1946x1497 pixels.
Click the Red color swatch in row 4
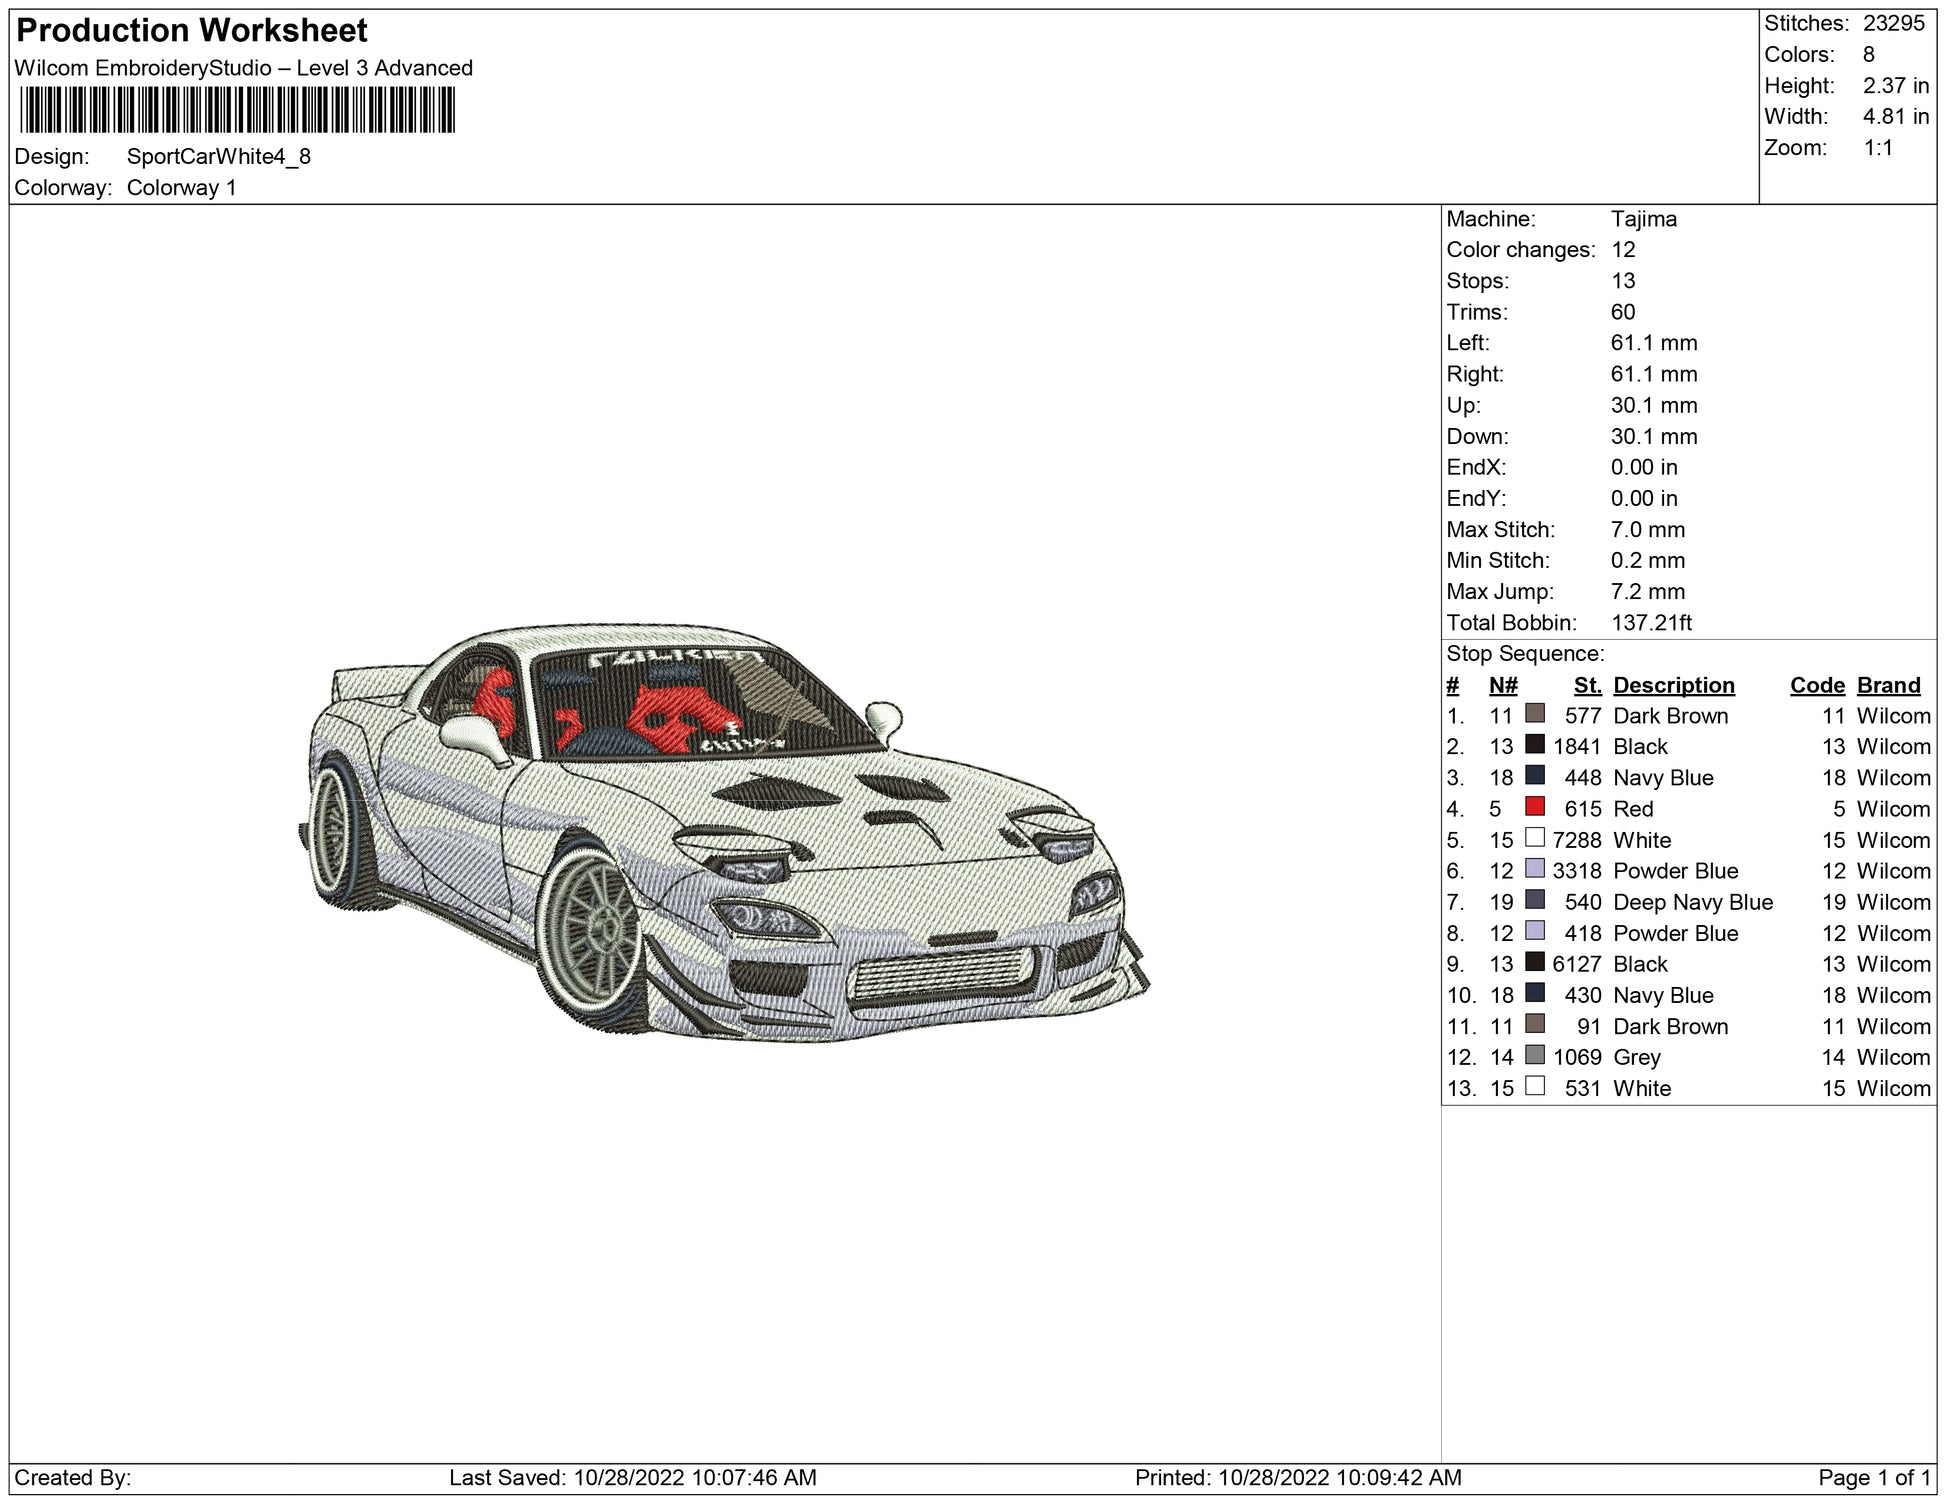(x=1534, y=807)
